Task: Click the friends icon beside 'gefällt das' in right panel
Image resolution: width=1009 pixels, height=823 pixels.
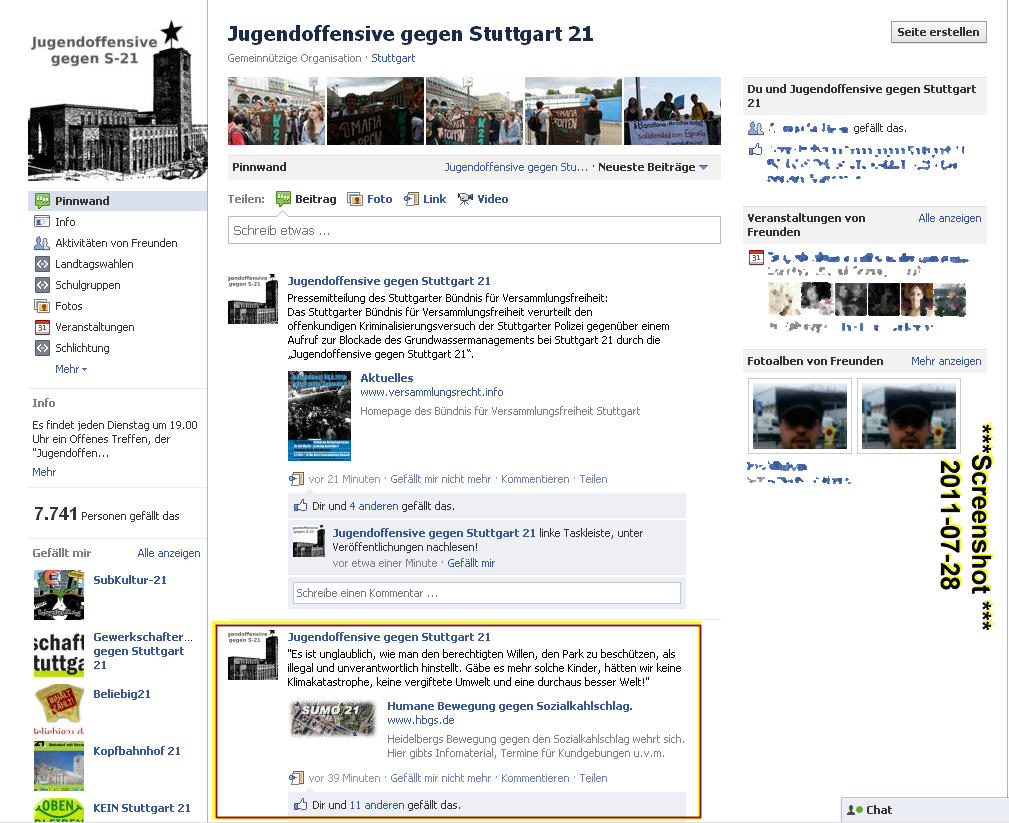Action: [756, 128]
